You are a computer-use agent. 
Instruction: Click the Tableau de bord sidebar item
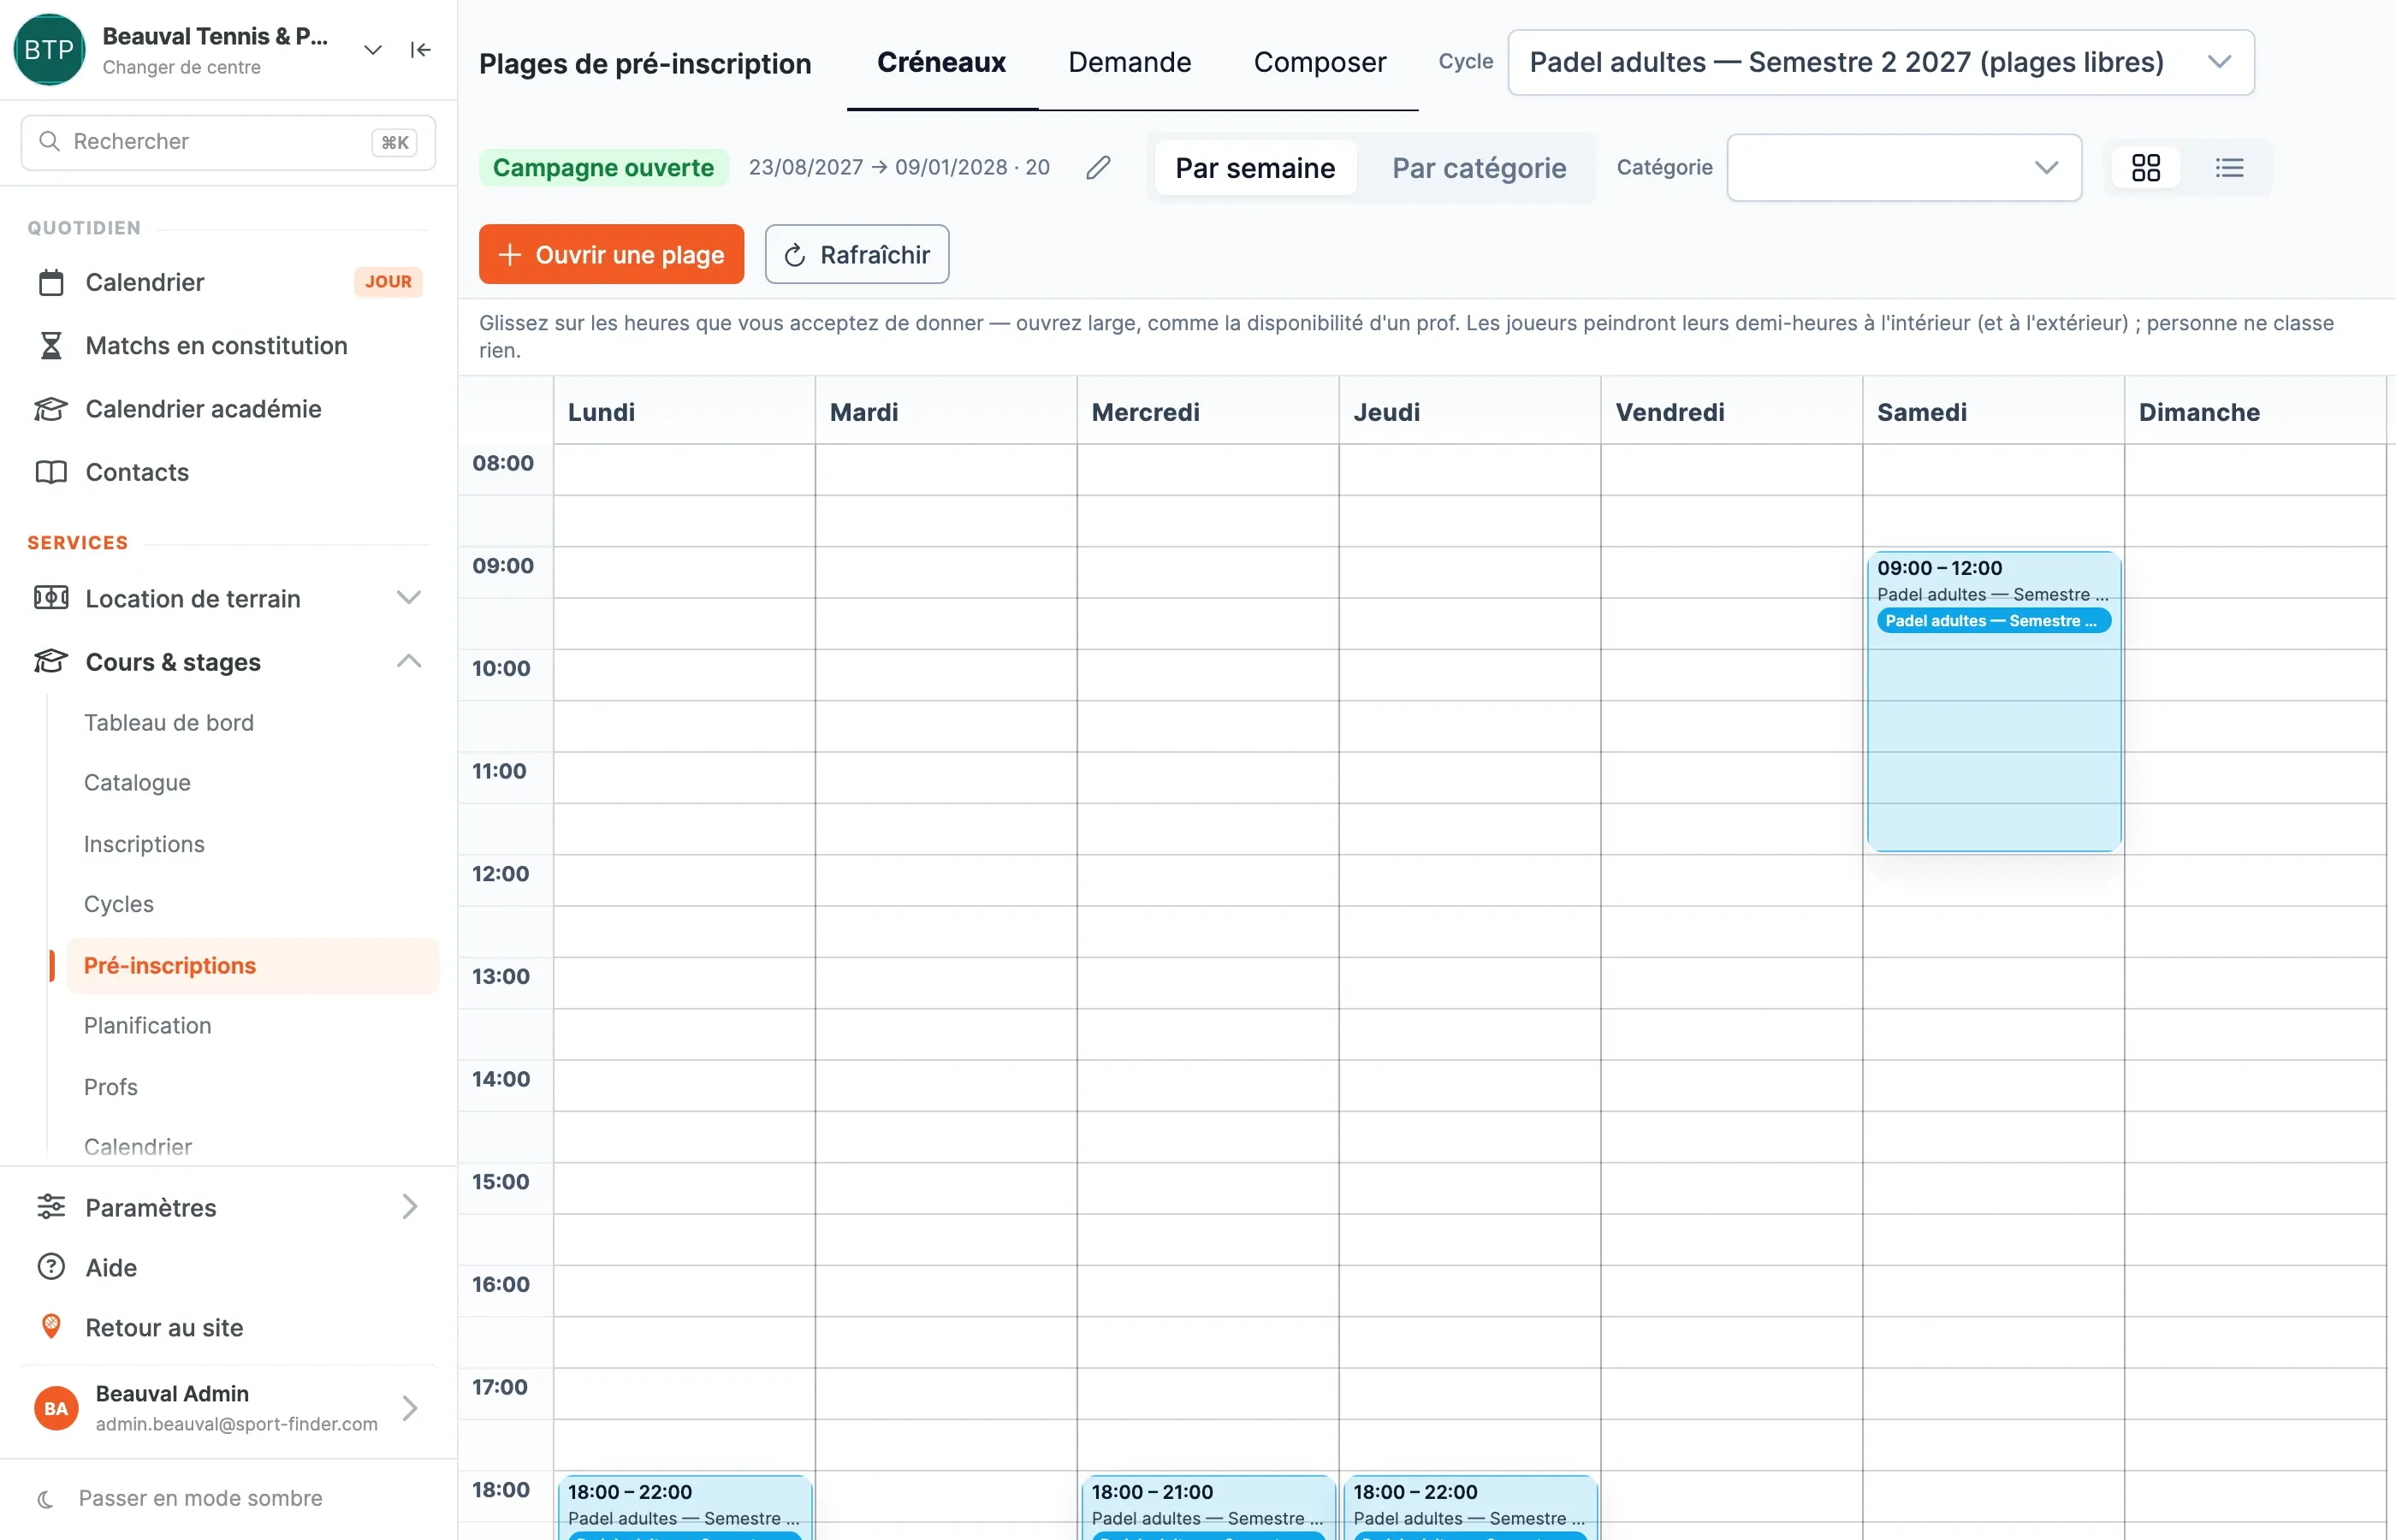(169, 723)
